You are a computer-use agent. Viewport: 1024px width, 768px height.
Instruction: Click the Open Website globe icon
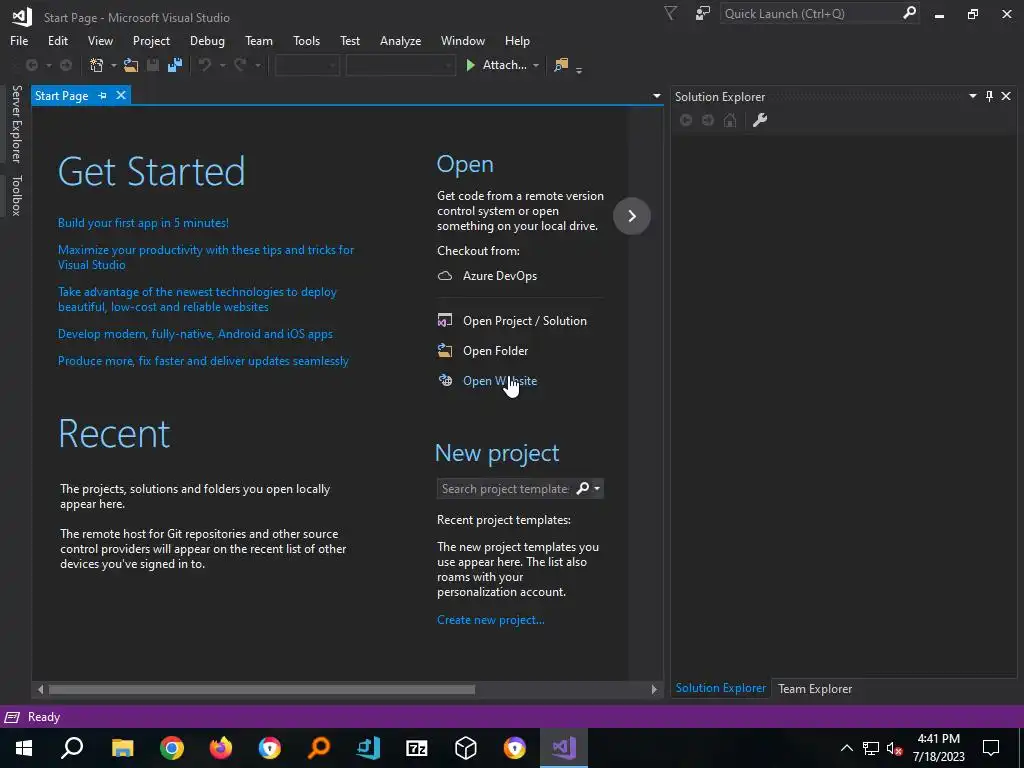[445, 381]
